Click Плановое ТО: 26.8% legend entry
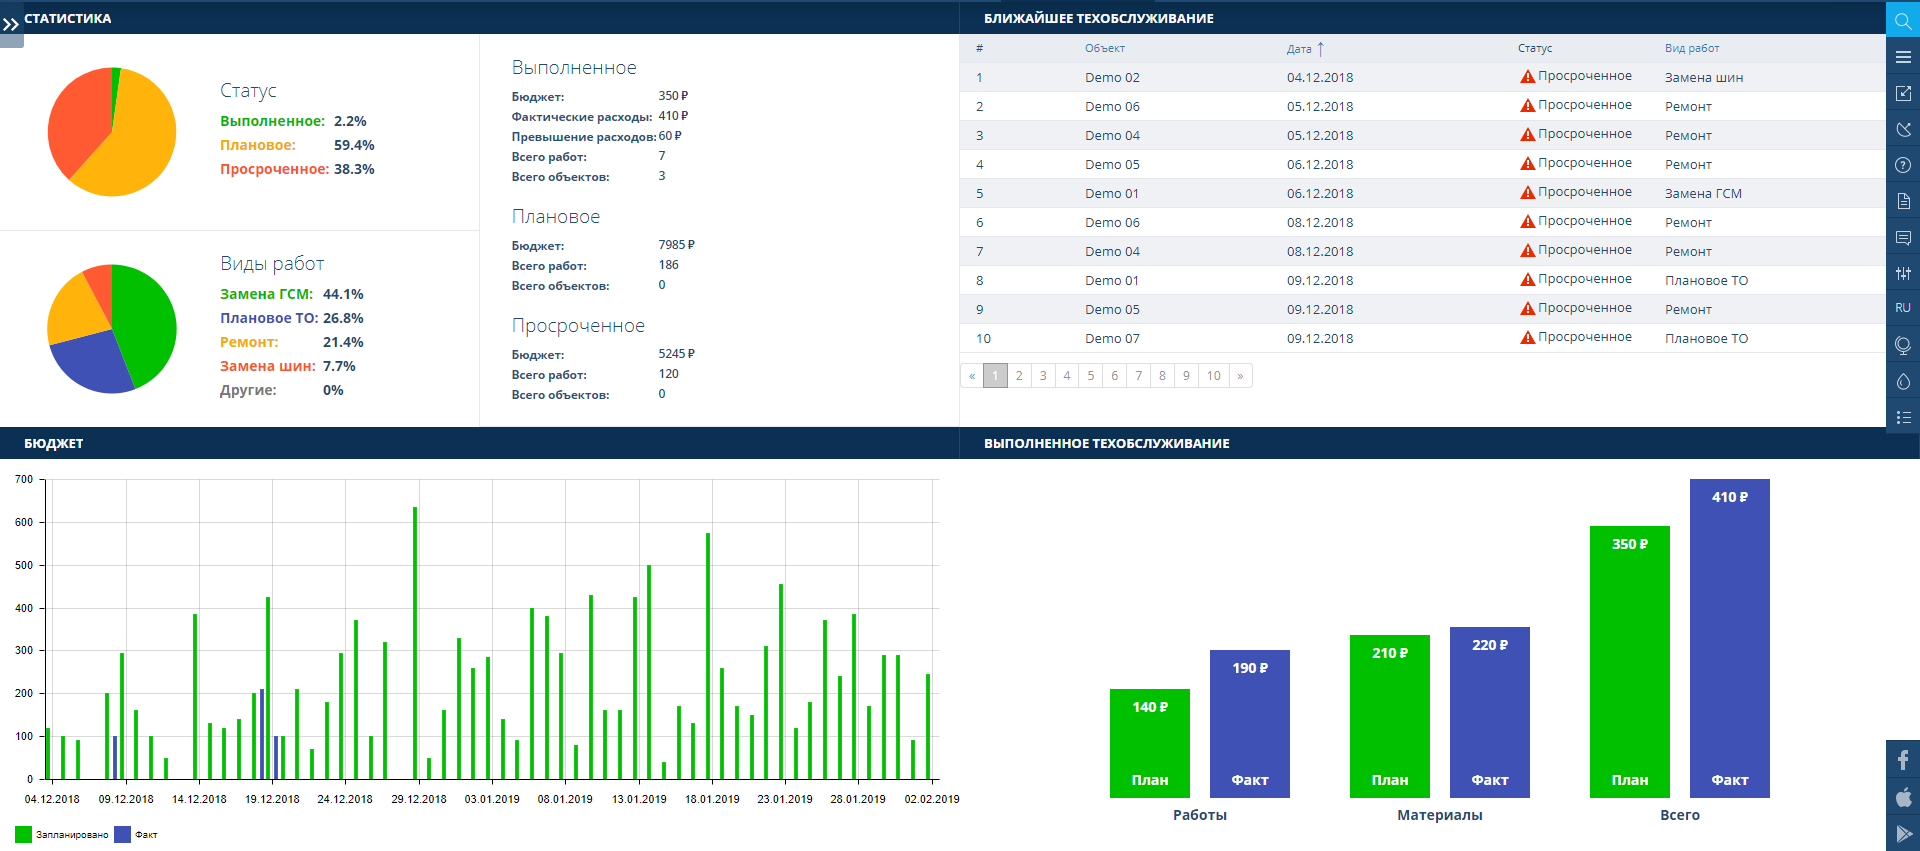 [291, 318]
